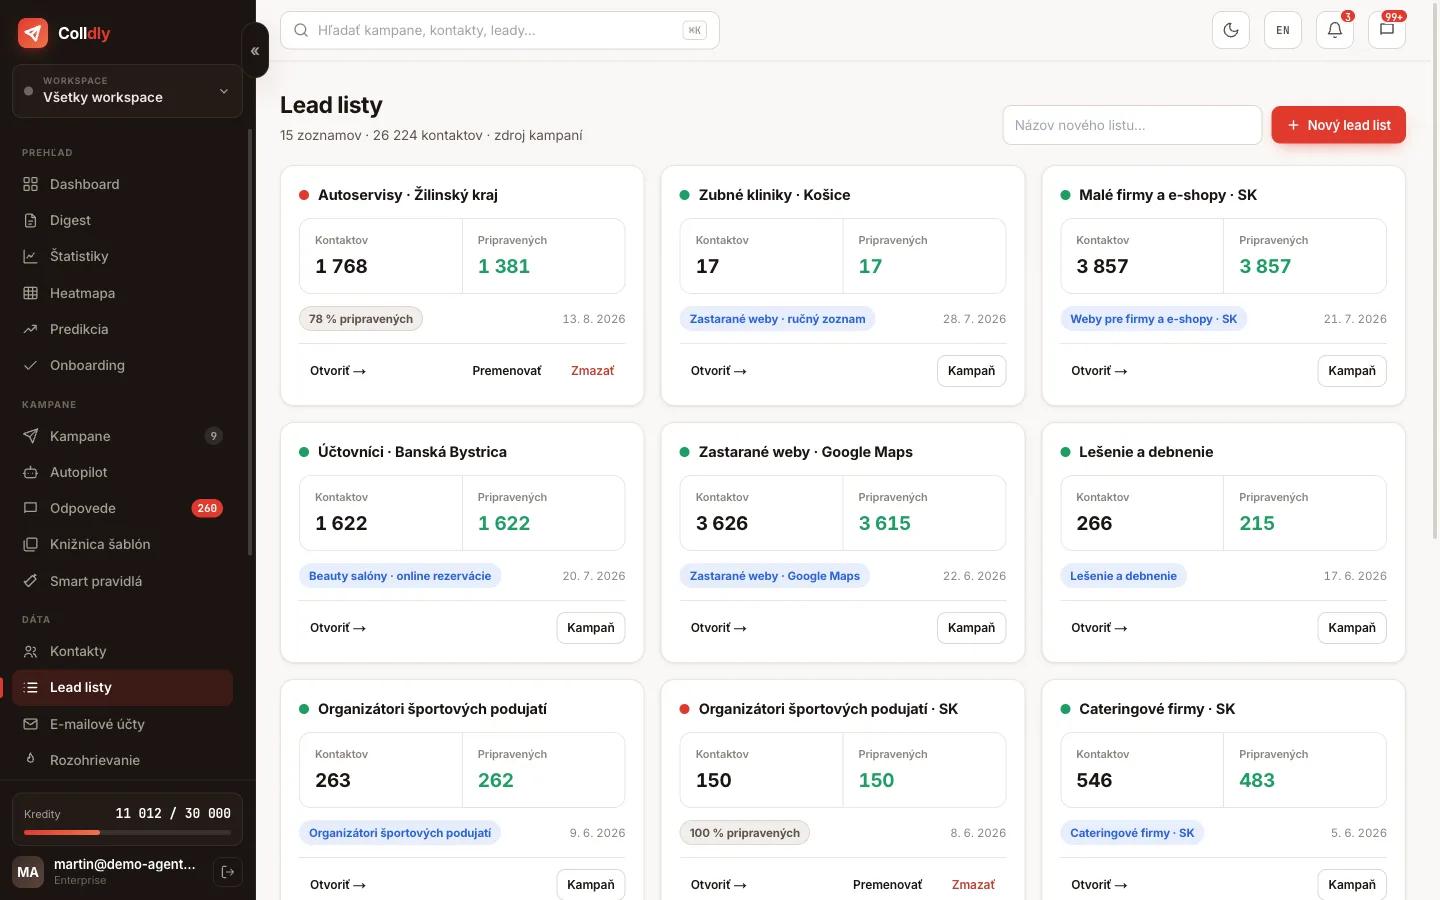Collapse the sidebar with the double-chevron

coord(255,51)
